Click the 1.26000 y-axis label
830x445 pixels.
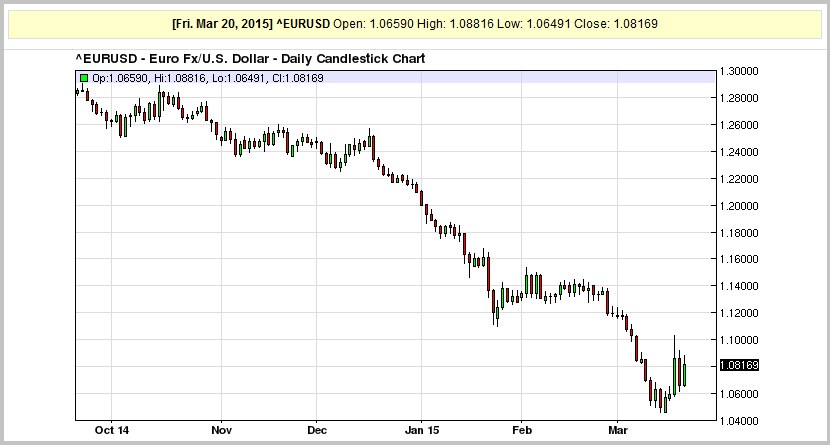[x=739, y=125]
